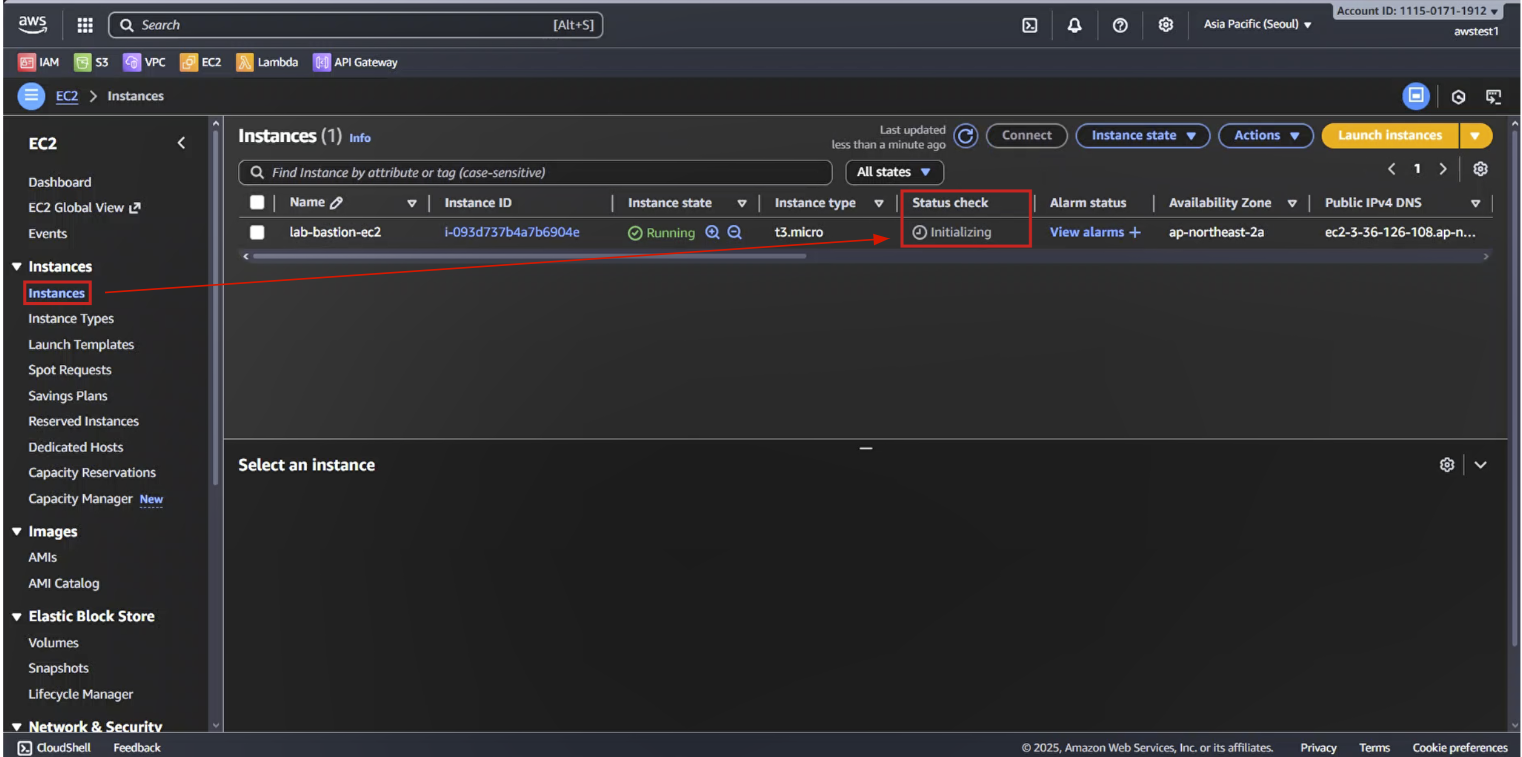Screen dimensions: 1522x757
Task: Sort by the Instance state column arrow
Action: 742,203
